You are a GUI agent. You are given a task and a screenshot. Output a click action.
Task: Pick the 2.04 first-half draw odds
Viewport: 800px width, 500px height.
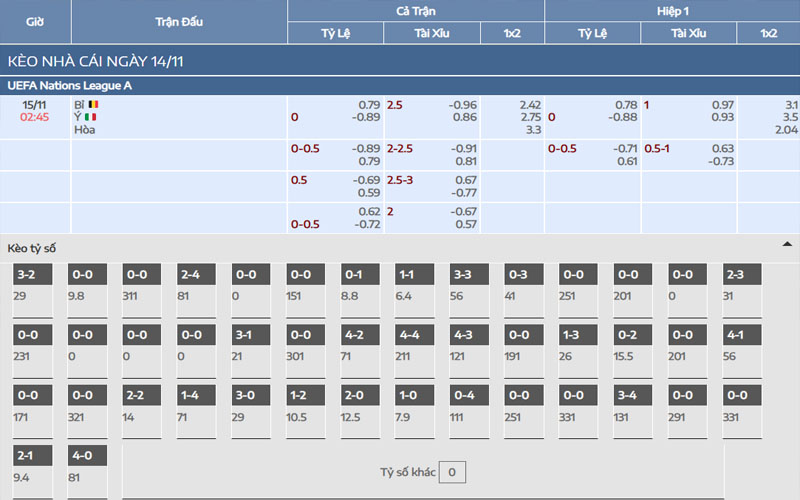[x=787, y=130]
